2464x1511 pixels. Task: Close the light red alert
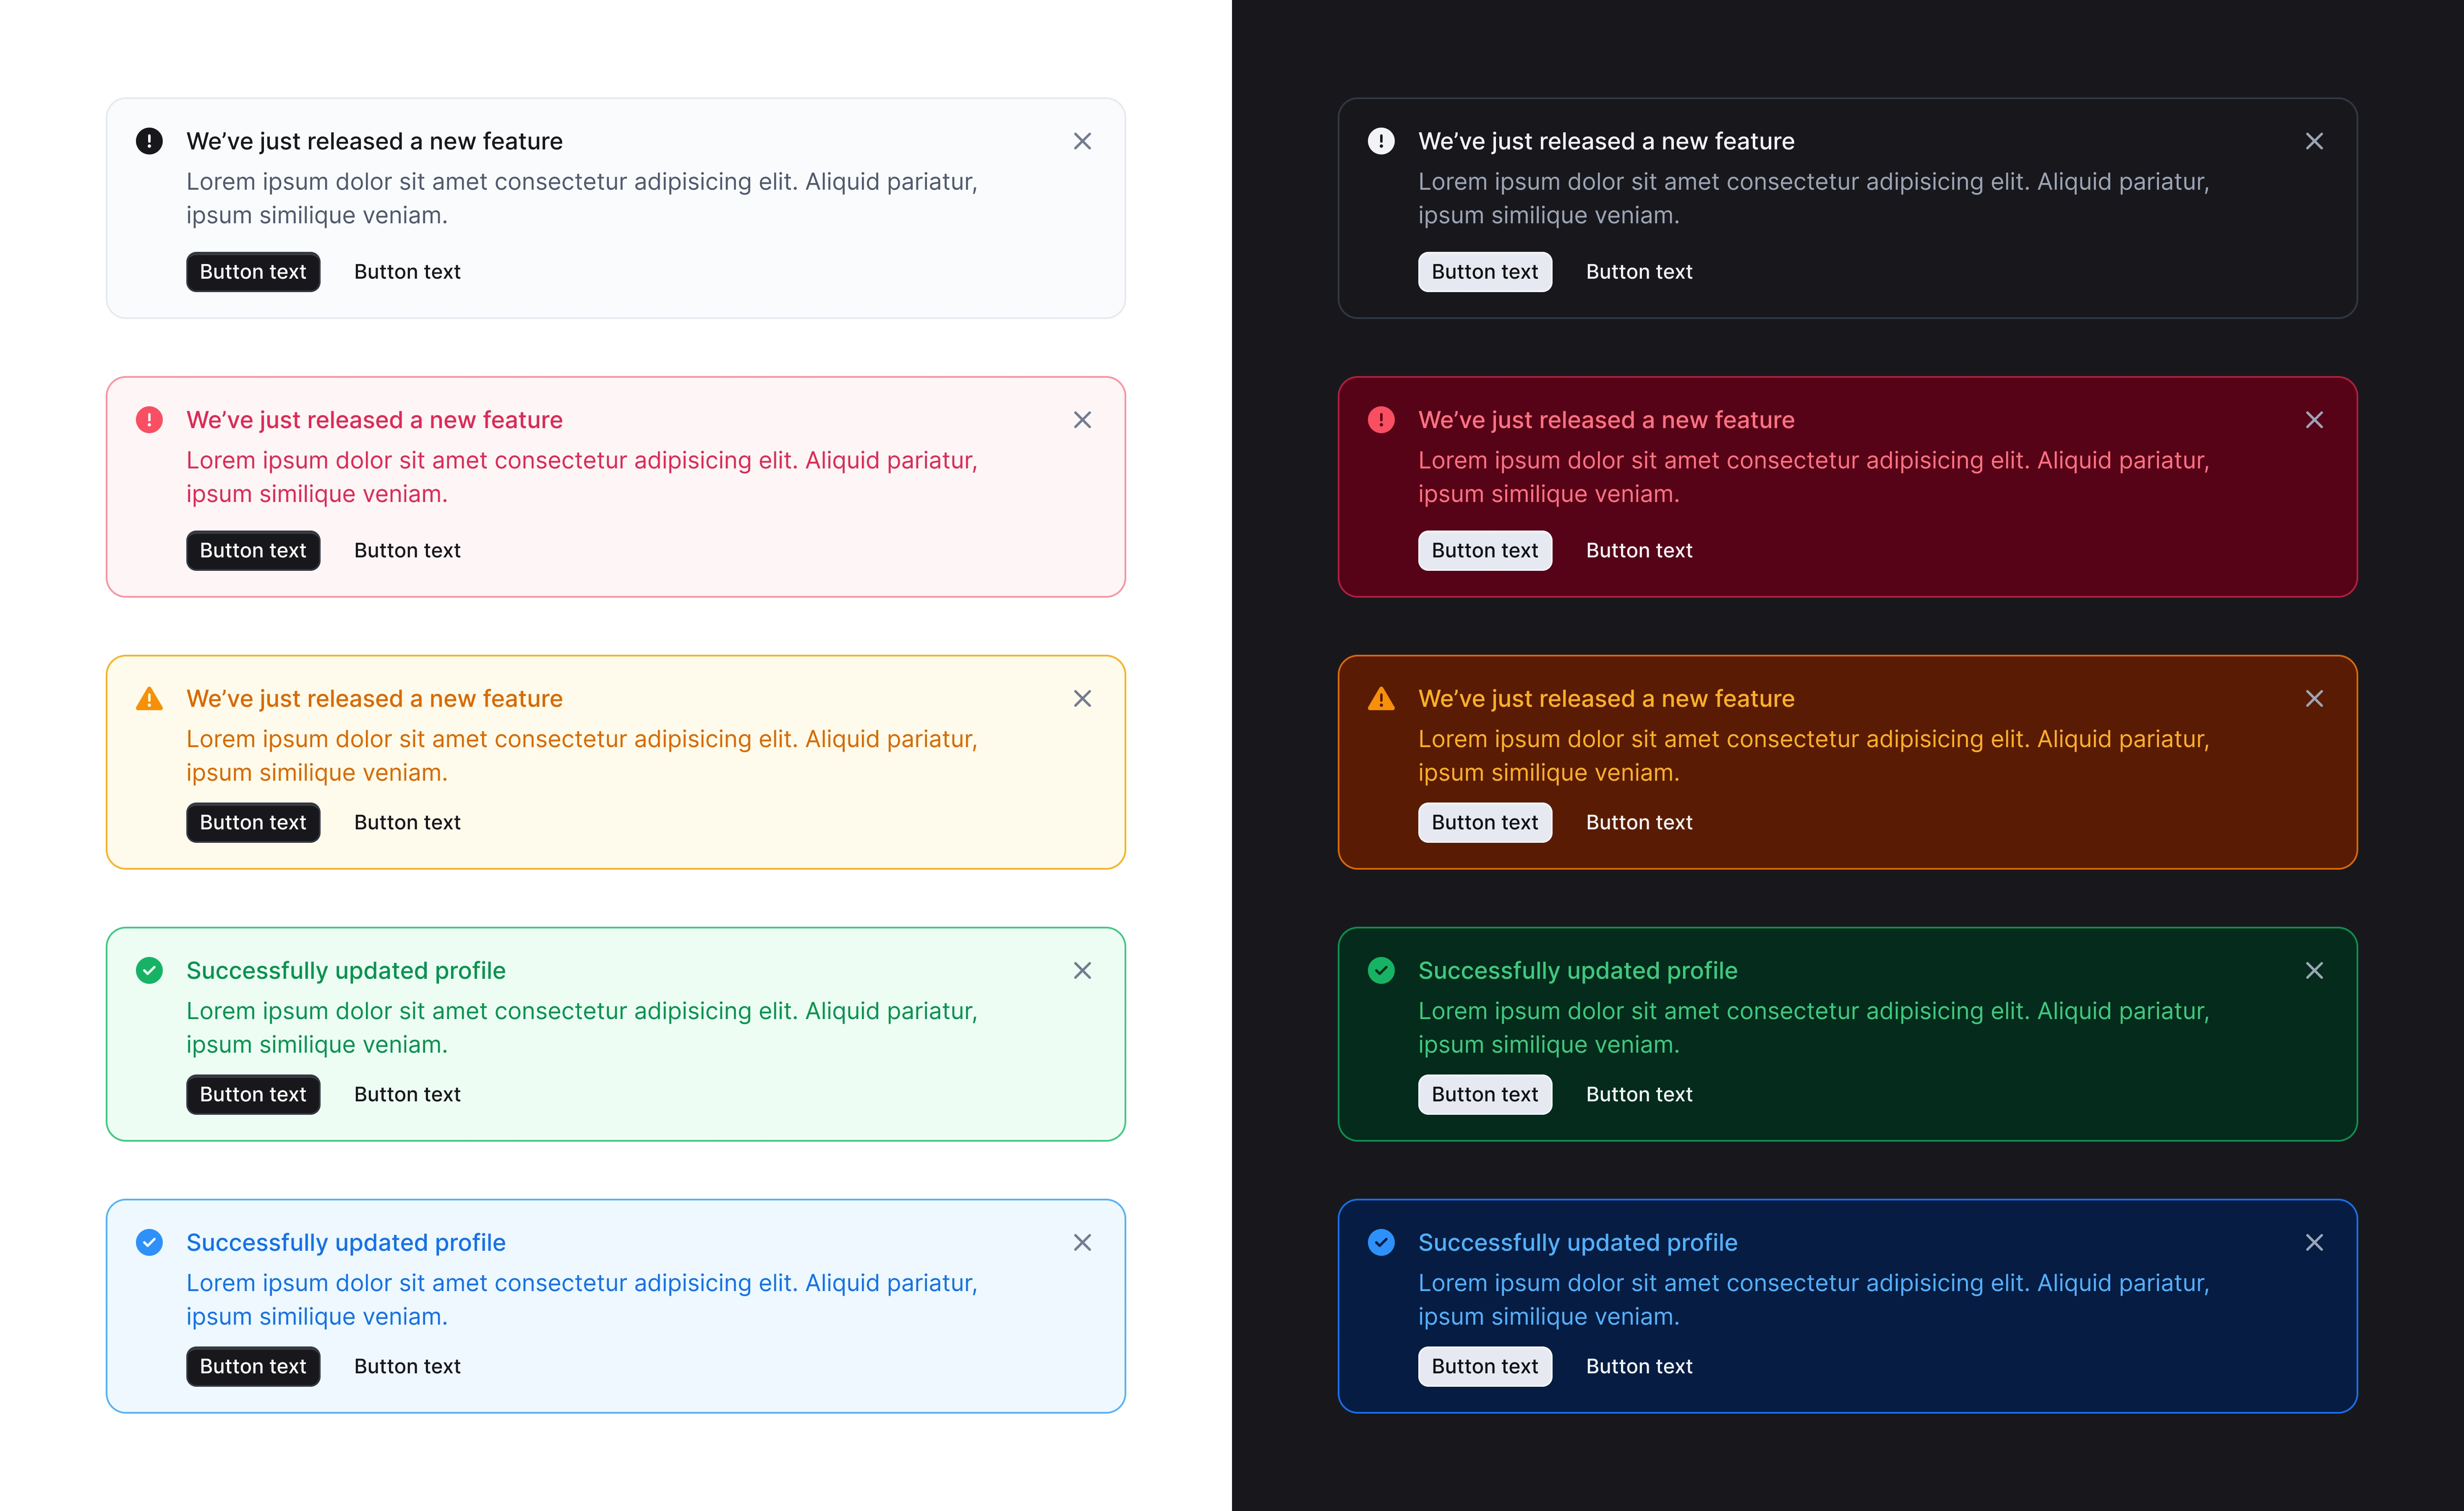tap(1082, 420)
